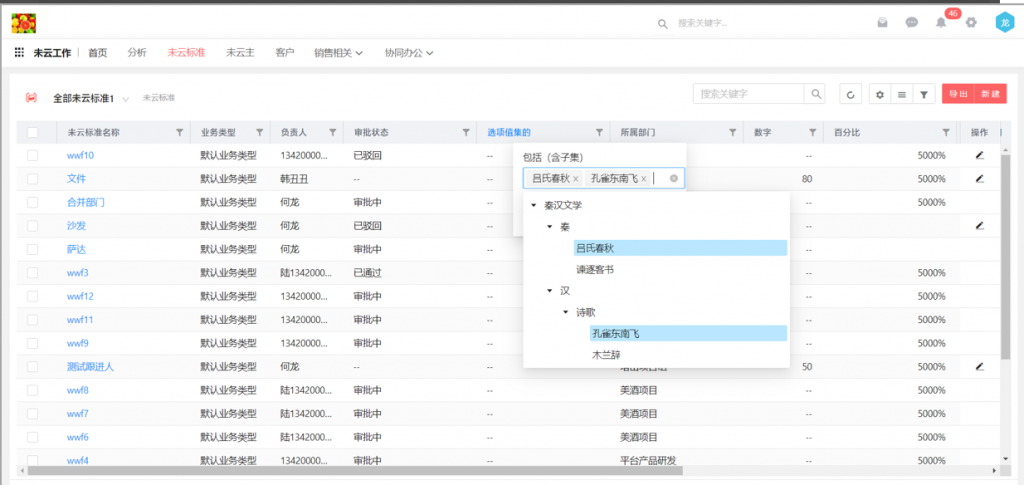
Task: Toggle the select-all checkbox in table header
Action: point(33,132)
